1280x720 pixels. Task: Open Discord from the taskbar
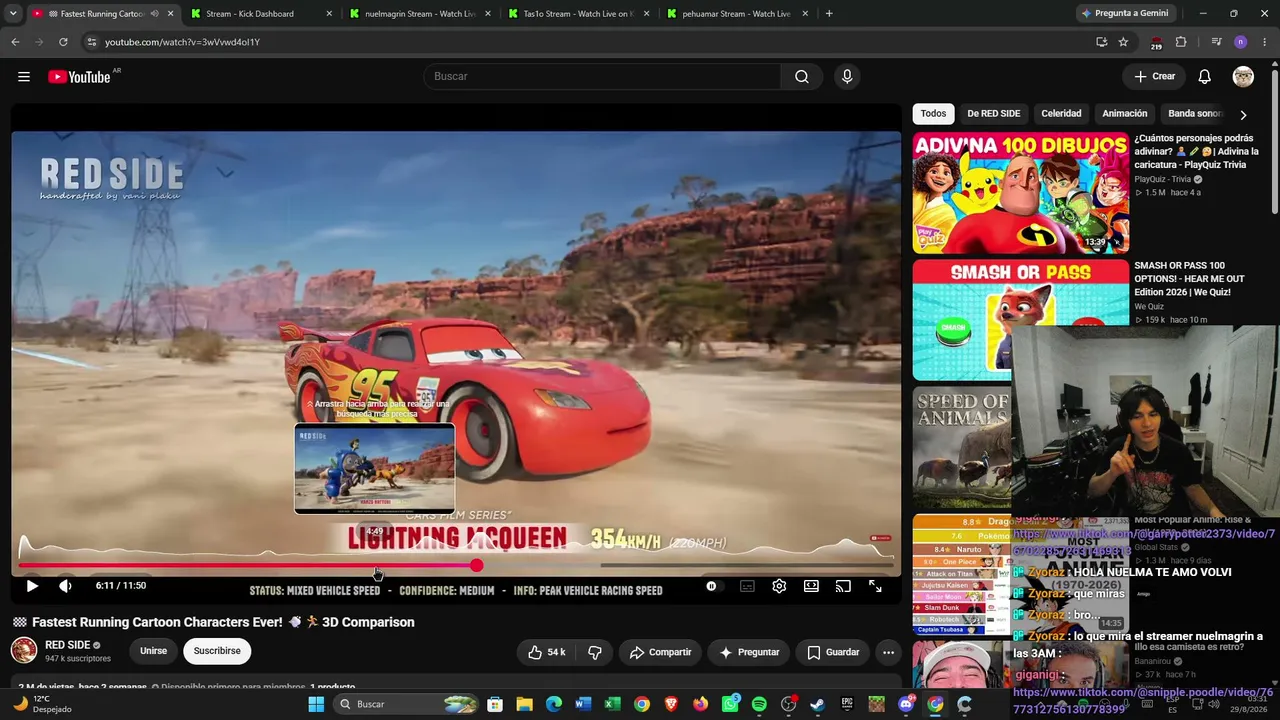[x=906, y=704]
